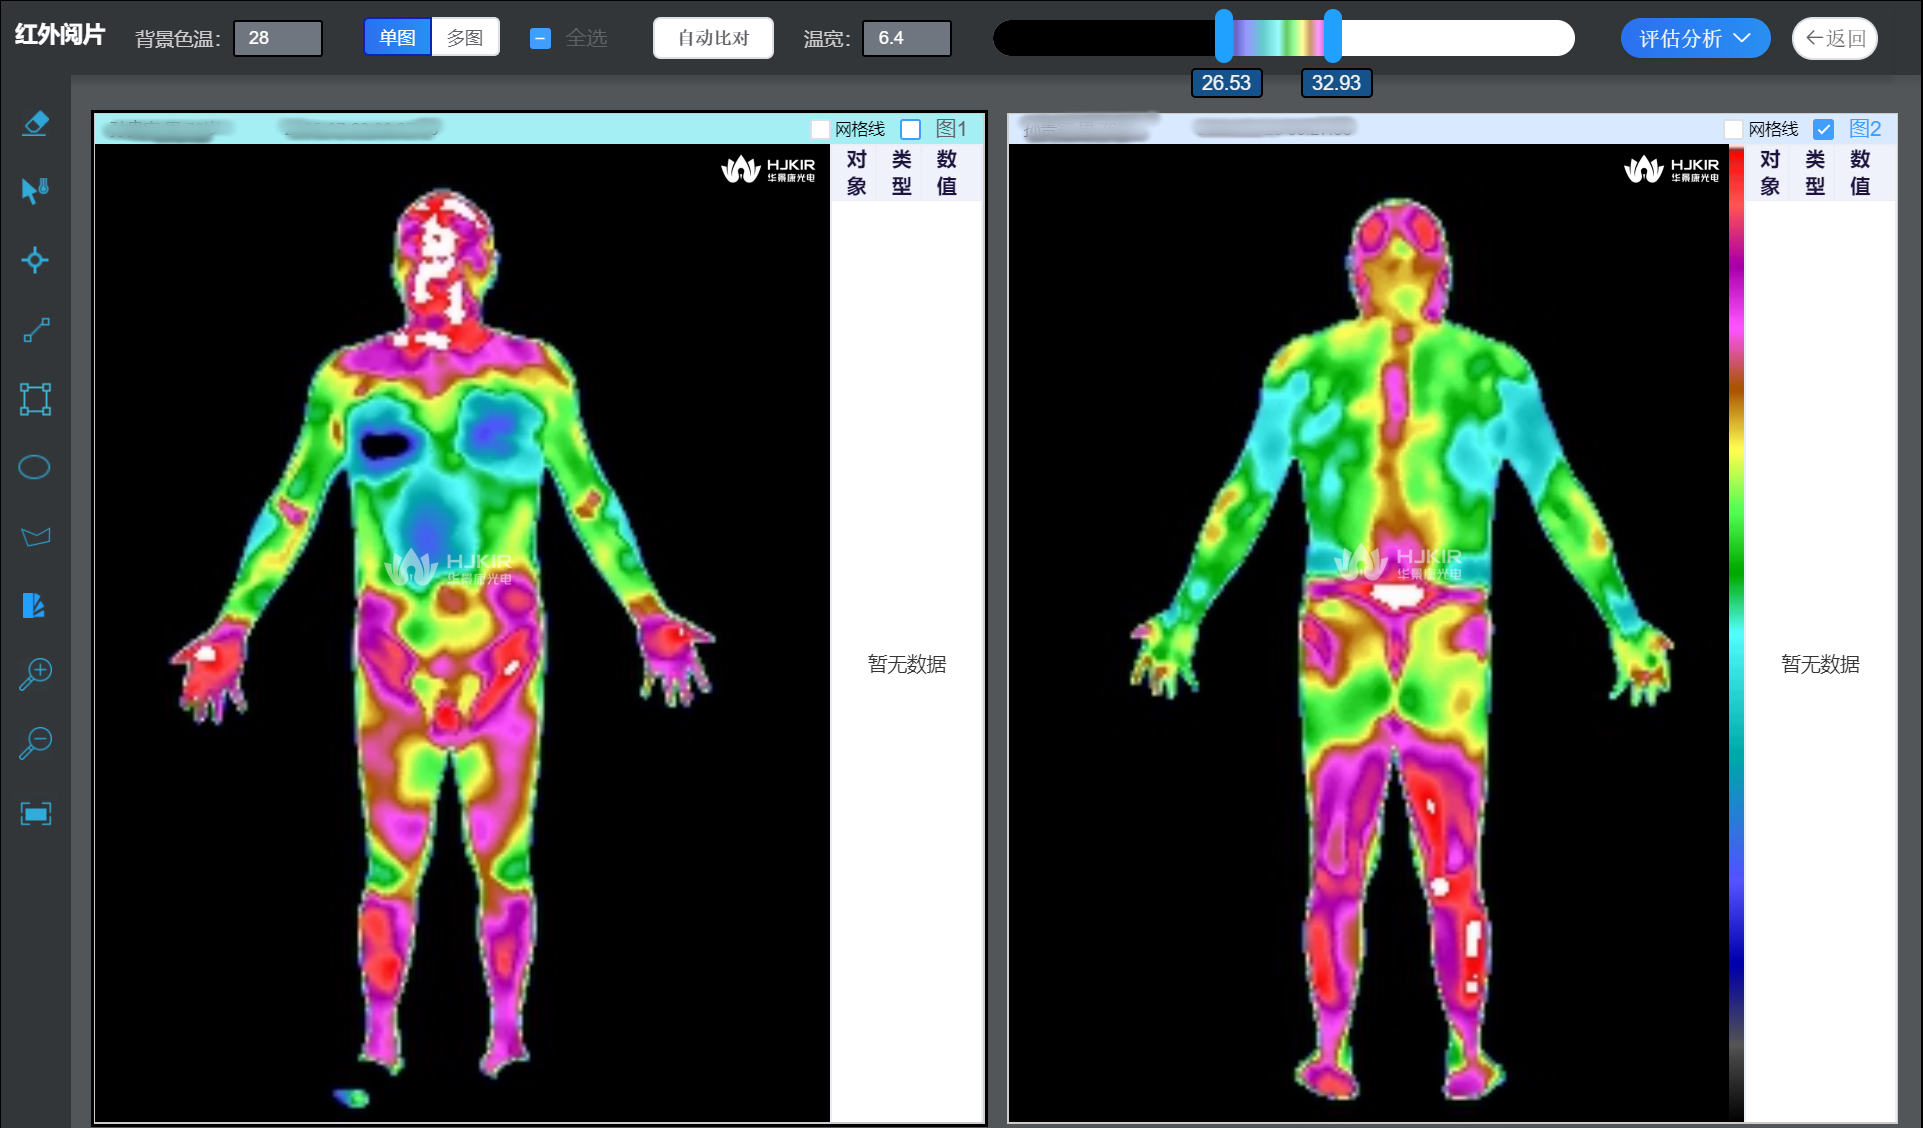Viewport: 1923px width, 1128px height.
Task: Choose the crosshair point measurement tool
Action: [35, 260]
